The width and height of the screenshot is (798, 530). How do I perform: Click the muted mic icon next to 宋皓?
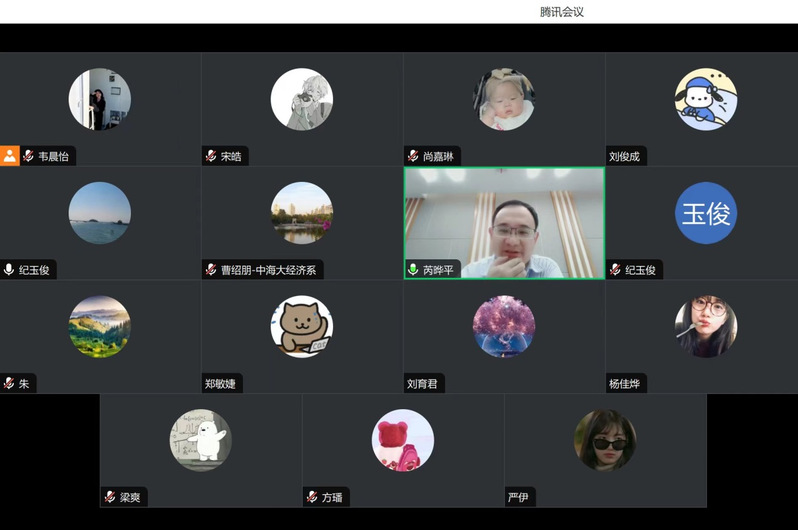[211, 156]
